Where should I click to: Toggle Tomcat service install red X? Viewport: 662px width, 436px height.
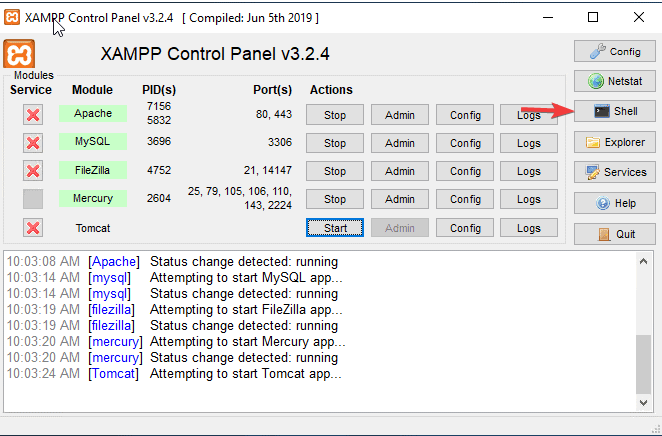pos(33,228)
